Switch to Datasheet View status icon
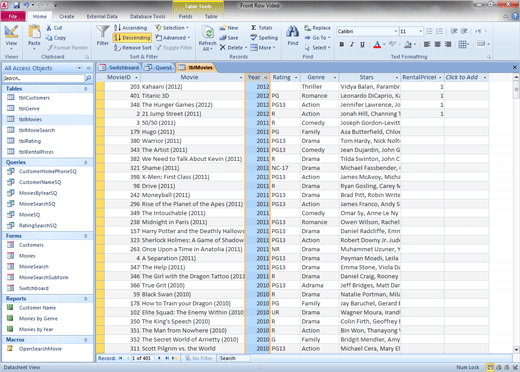 pyautogui.click(x=490, y=367)
